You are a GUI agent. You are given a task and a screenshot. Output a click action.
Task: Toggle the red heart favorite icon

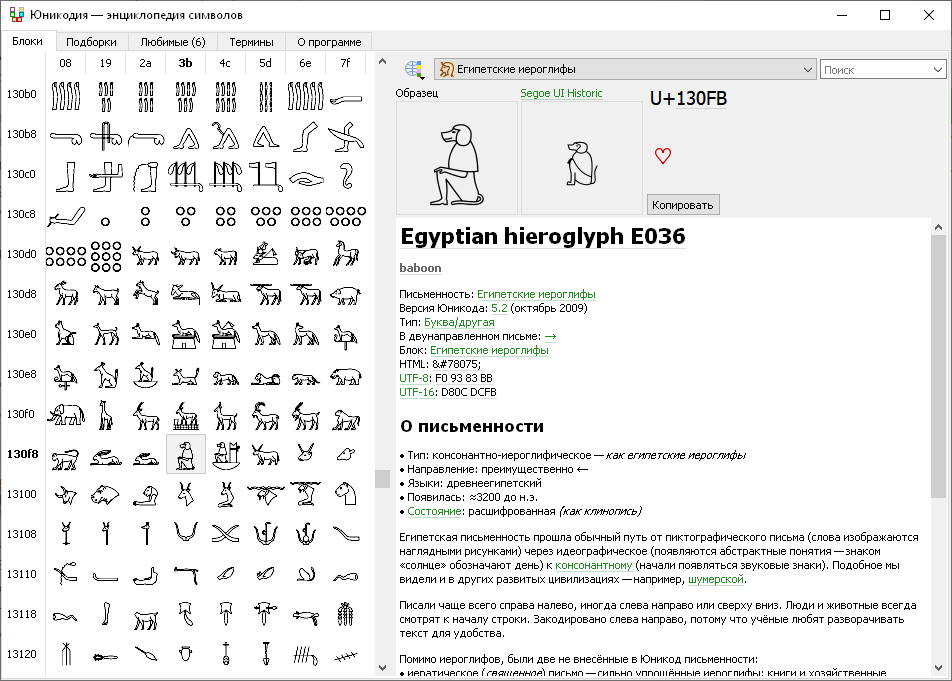663,156
